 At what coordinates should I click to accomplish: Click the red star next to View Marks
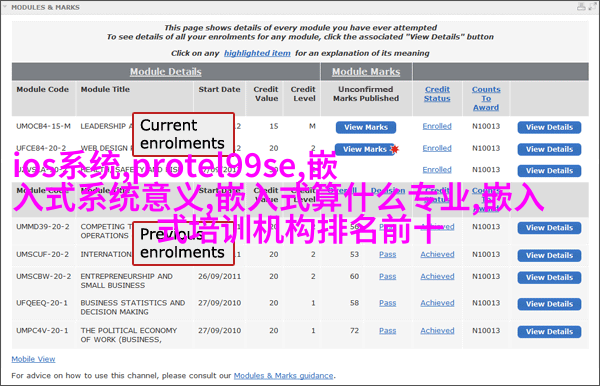point(395,149)
